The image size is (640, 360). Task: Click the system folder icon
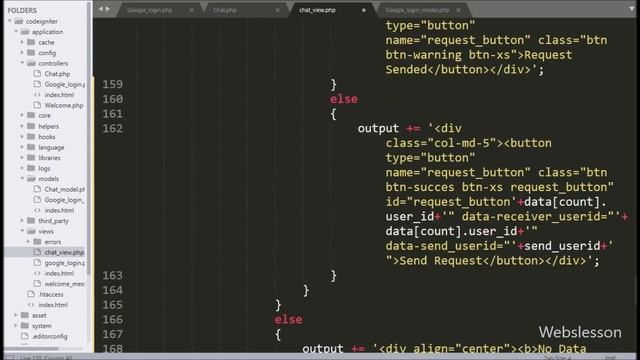pyautogui.click(x=25, y=326)
